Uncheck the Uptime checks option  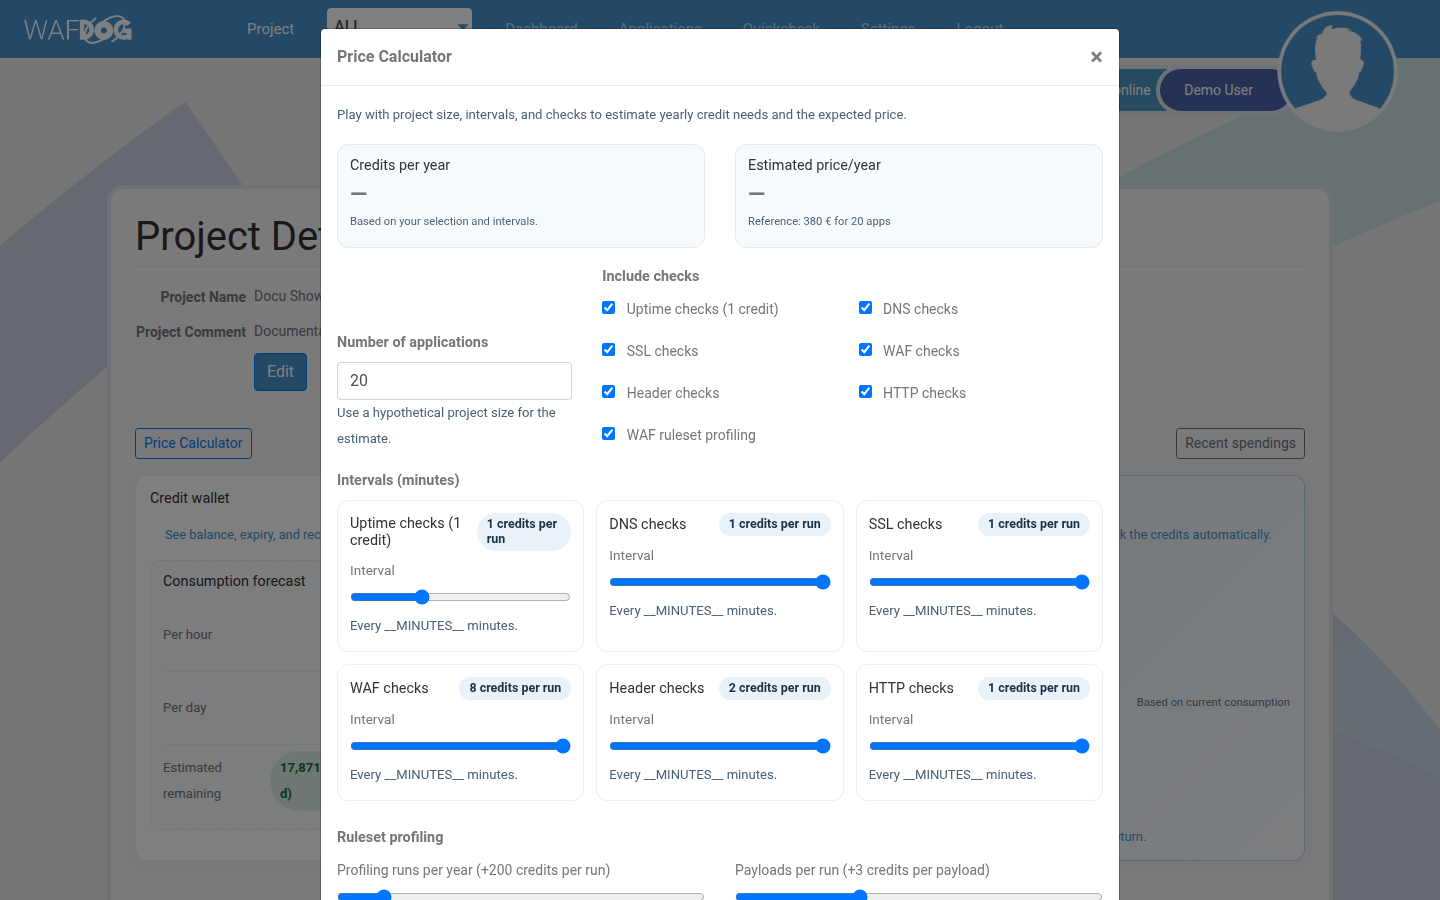[x=609, y=307]
